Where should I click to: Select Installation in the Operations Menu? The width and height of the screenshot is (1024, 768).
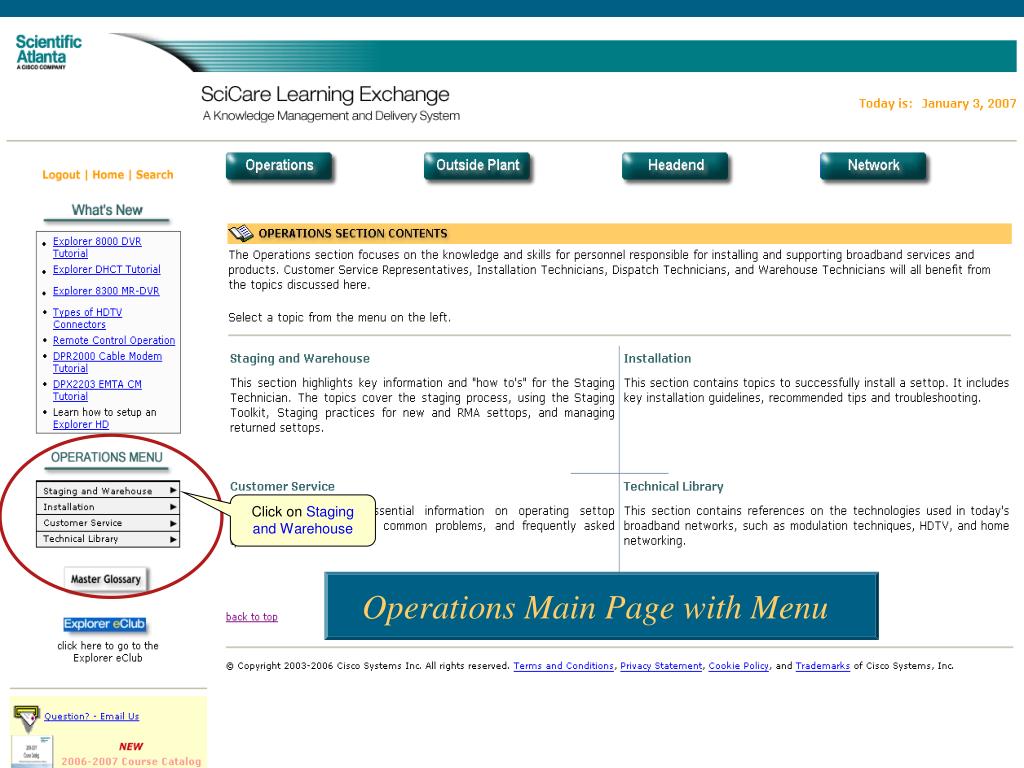108,507
